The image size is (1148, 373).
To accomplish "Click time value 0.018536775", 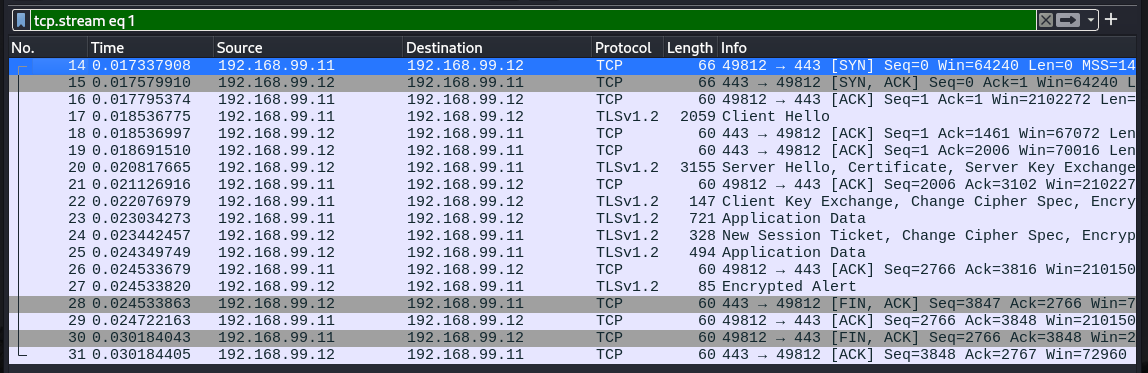I will click(141, 117).
